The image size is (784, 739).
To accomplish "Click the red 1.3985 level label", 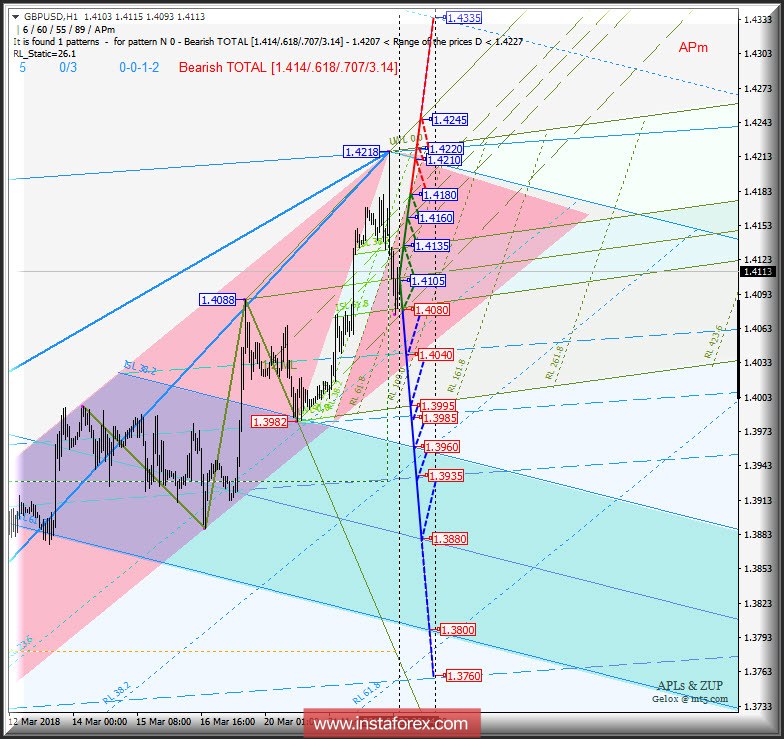I will point(440,418).
